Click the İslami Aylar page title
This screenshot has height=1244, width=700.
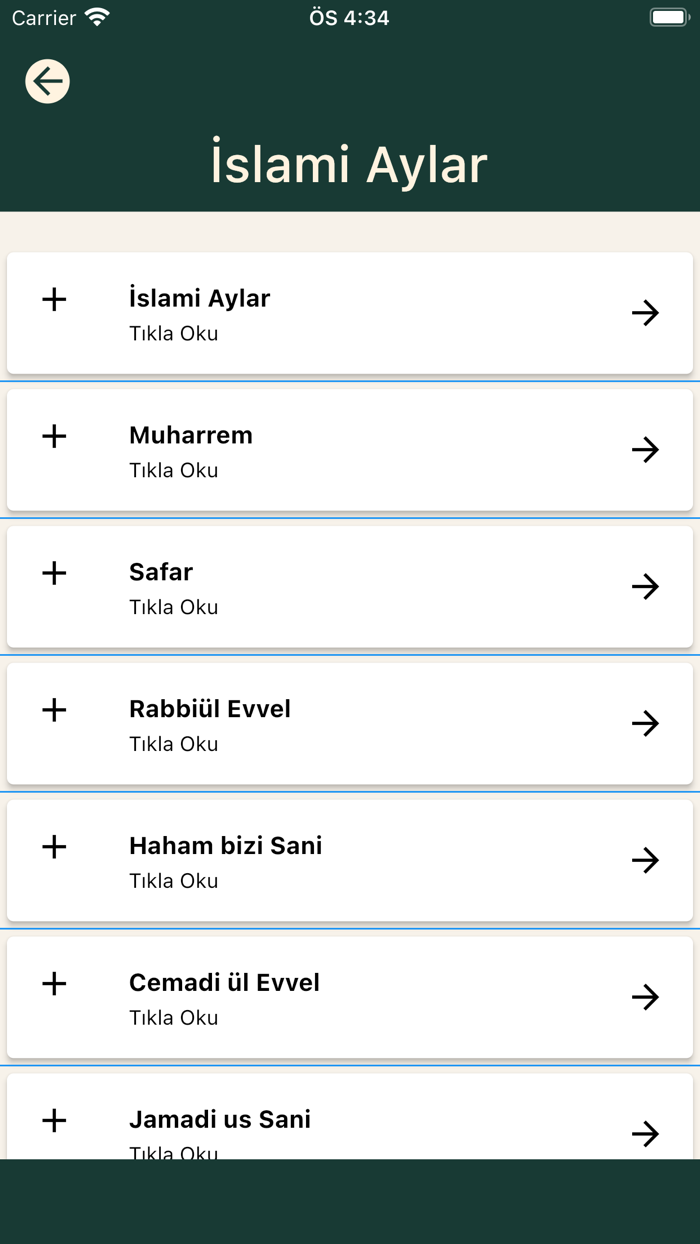pos(350,163)
